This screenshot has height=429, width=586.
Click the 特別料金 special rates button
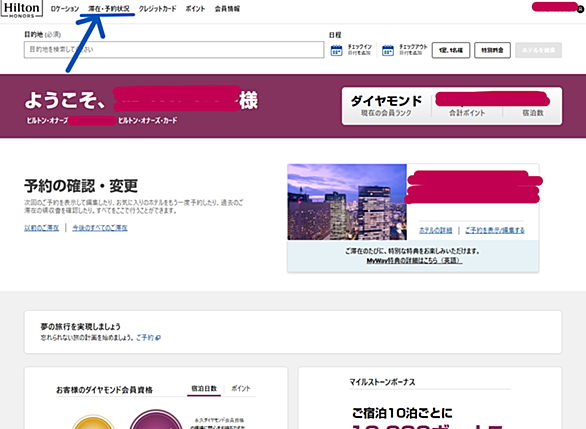[x=492, y=50]
